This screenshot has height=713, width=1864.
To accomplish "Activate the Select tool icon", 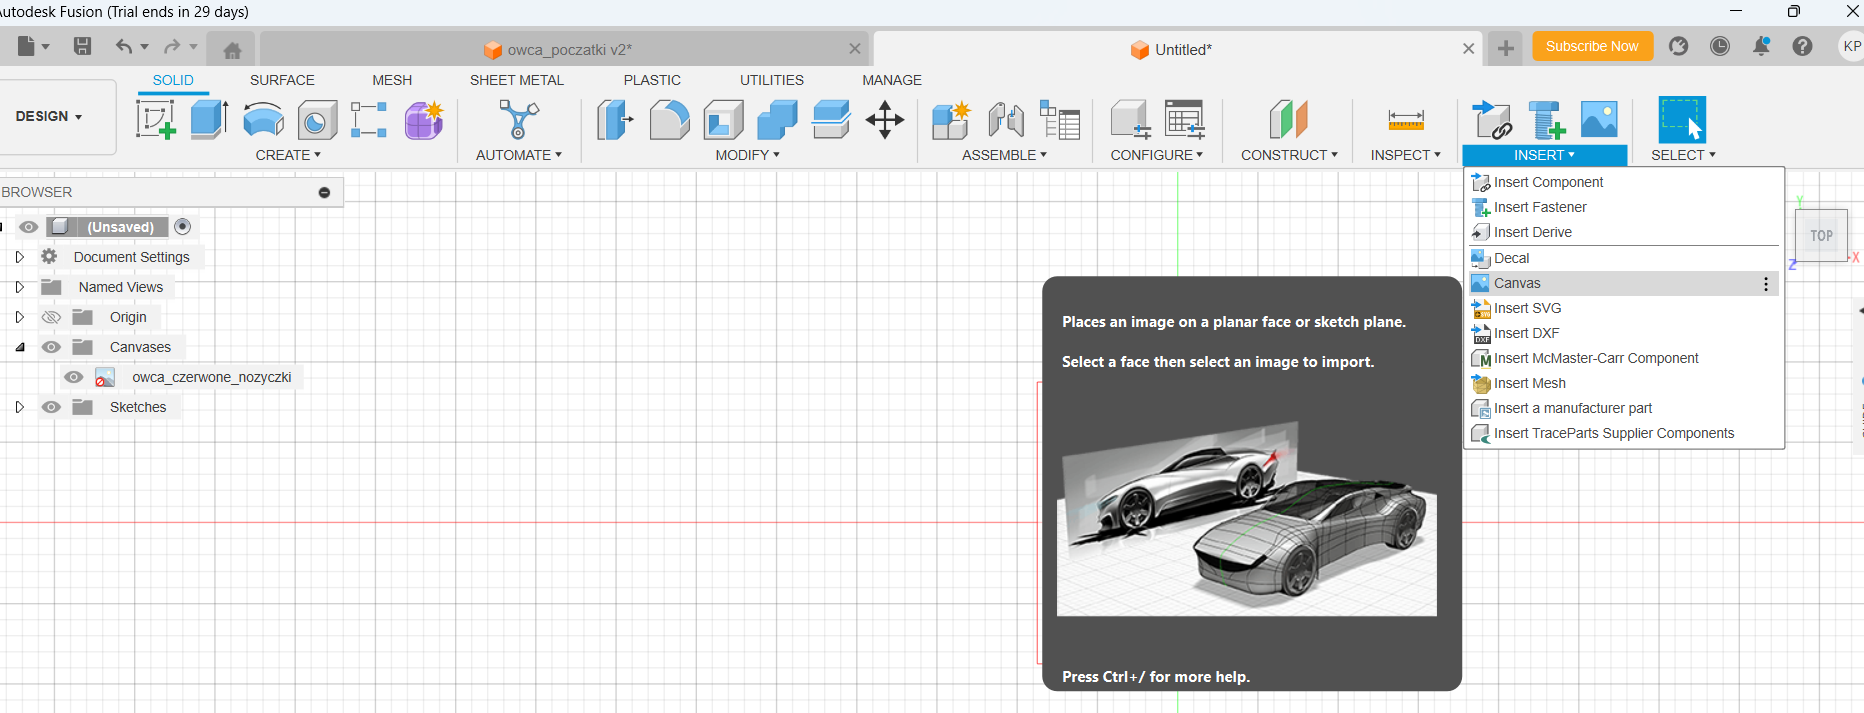I will [x=1682, y=120].
